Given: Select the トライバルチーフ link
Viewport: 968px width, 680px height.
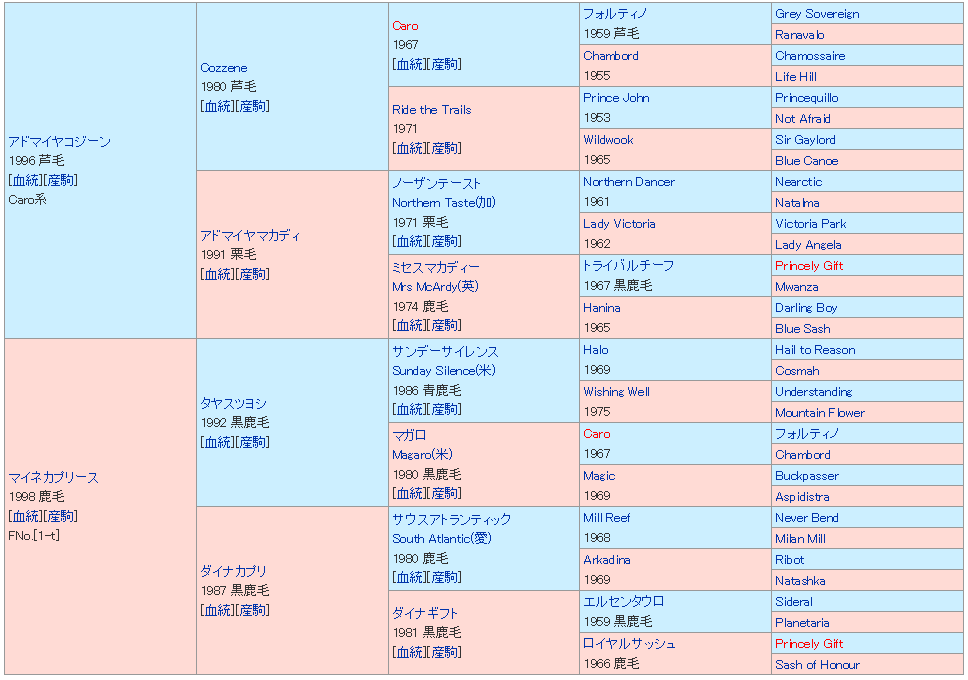Looking at the screenshot, I should click(628, 266).
